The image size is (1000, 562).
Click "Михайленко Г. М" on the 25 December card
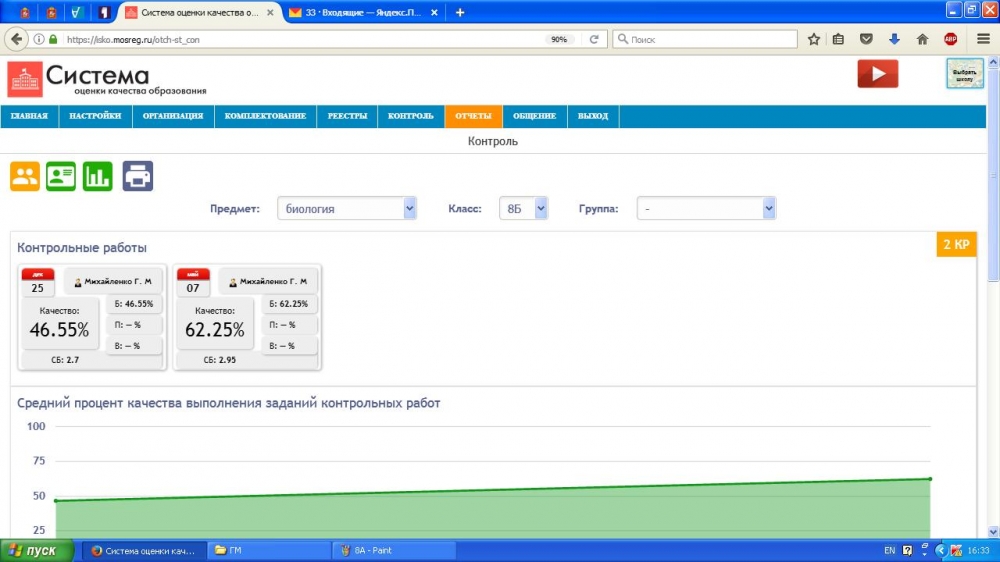(x=119, y=281)
